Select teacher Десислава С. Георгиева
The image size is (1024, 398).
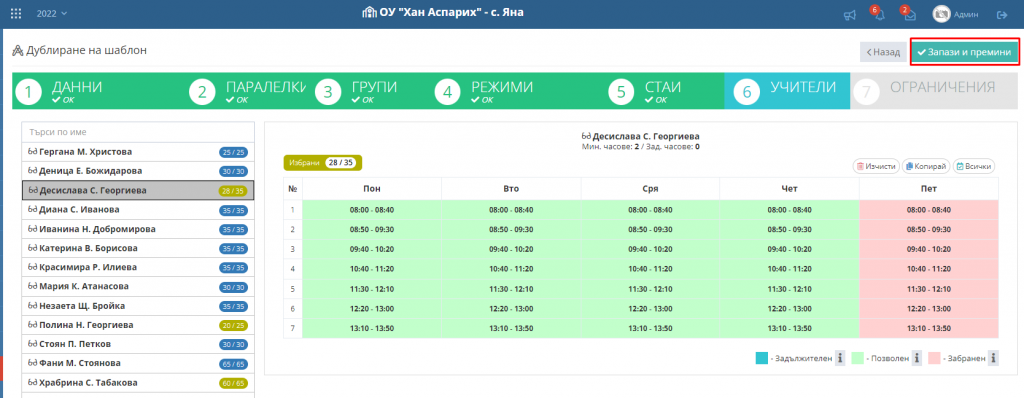pyautogui.click(x=138, y=190)
